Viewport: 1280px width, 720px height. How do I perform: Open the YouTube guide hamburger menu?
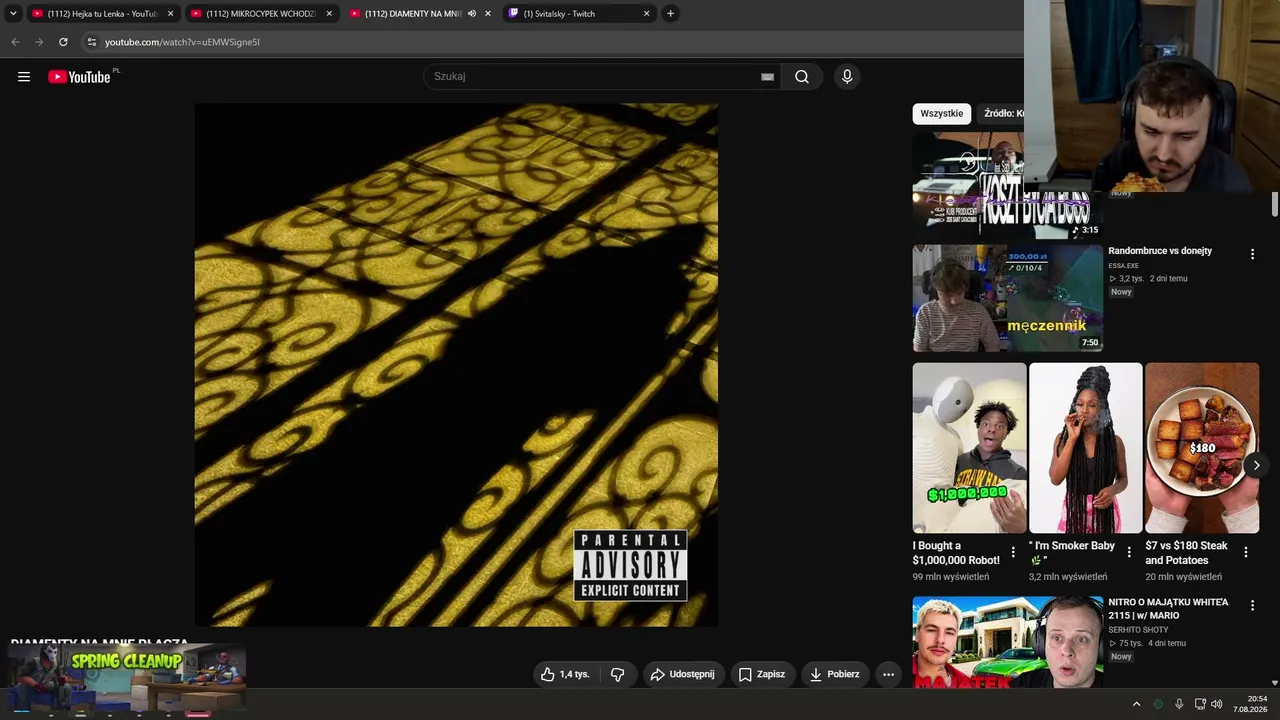[24, 77]
